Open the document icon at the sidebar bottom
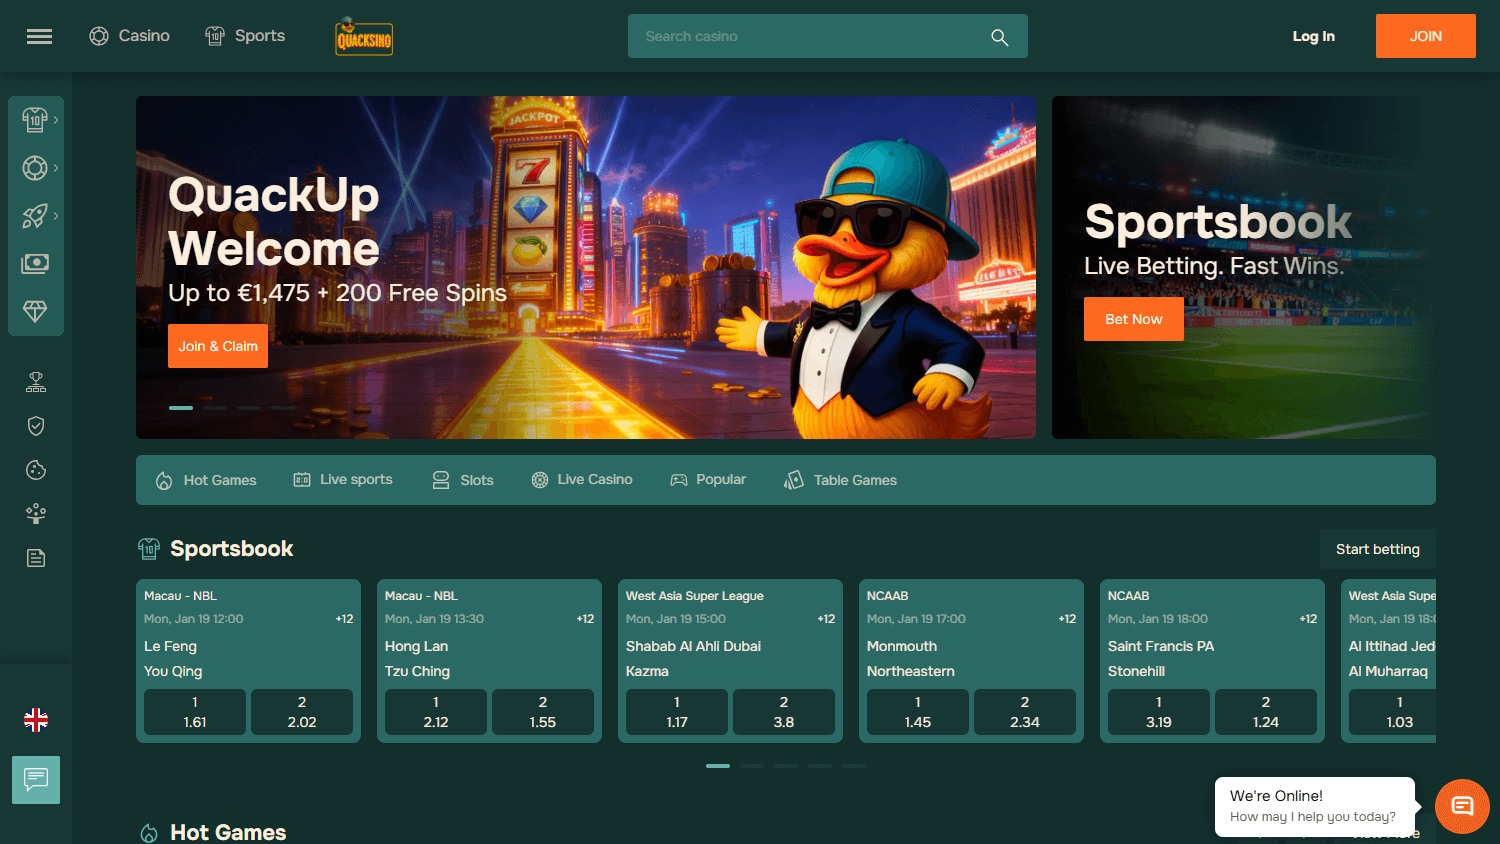The image size is (1500, 844). [x=35, y=557]
